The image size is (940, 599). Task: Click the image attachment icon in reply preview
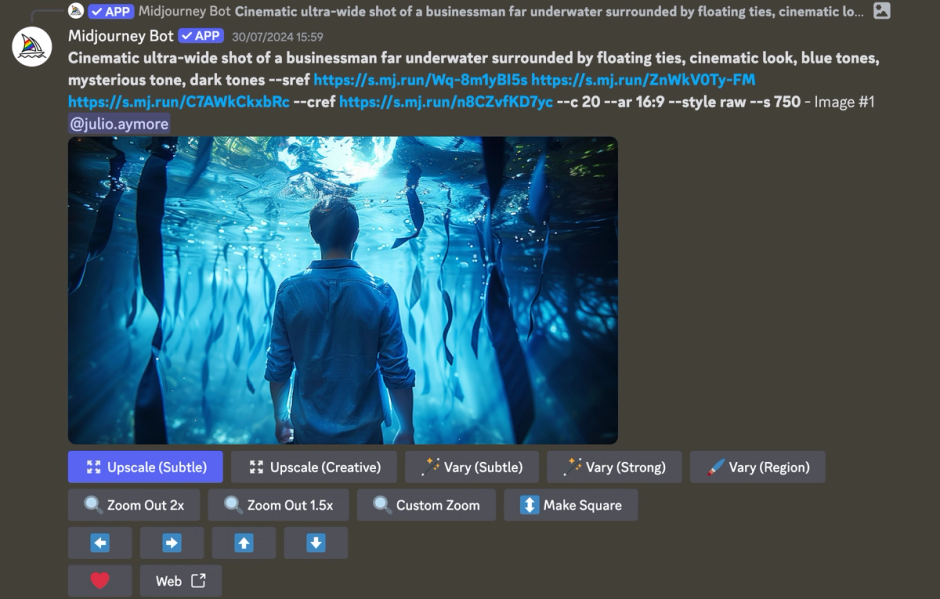882,11
